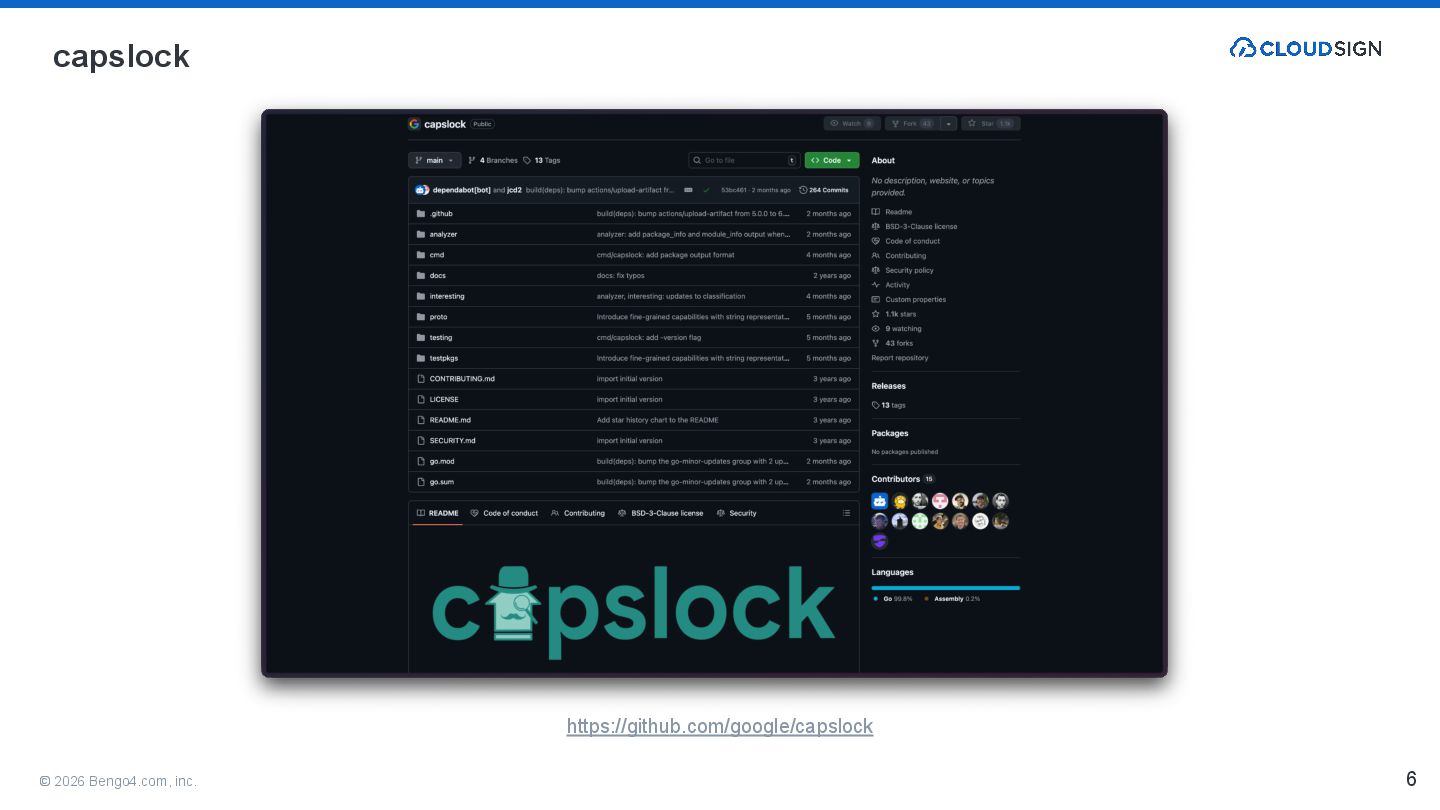1440x810 pixels.
Task: Switch to the Contributing tab
Action: click(x=578, y=513)
